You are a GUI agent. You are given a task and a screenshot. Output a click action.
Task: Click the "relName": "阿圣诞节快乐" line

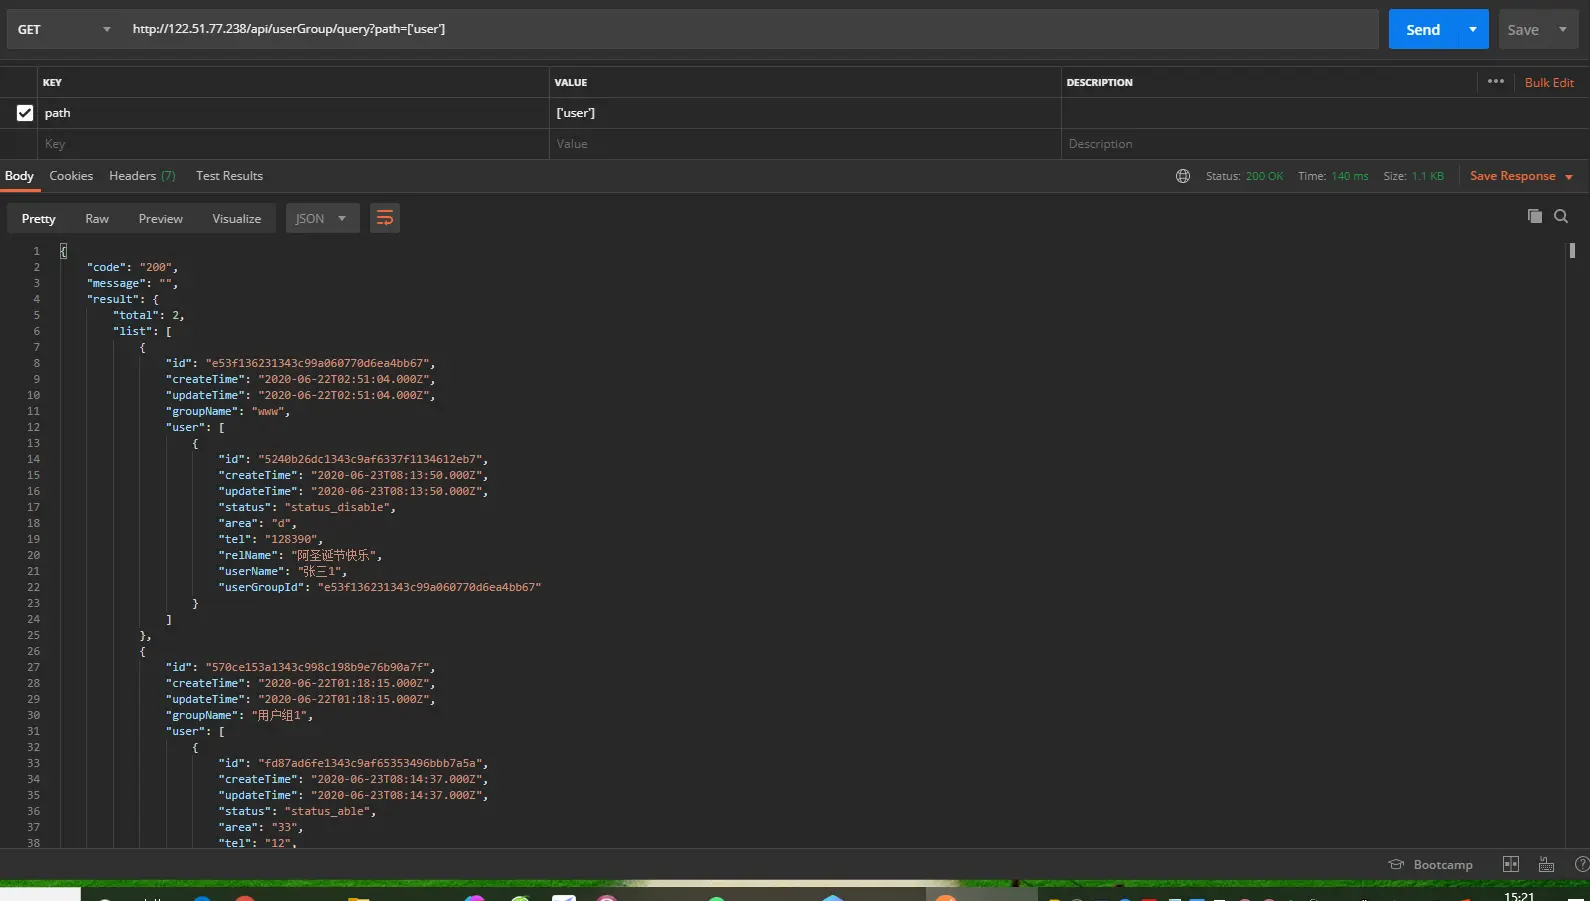point(300,555)
